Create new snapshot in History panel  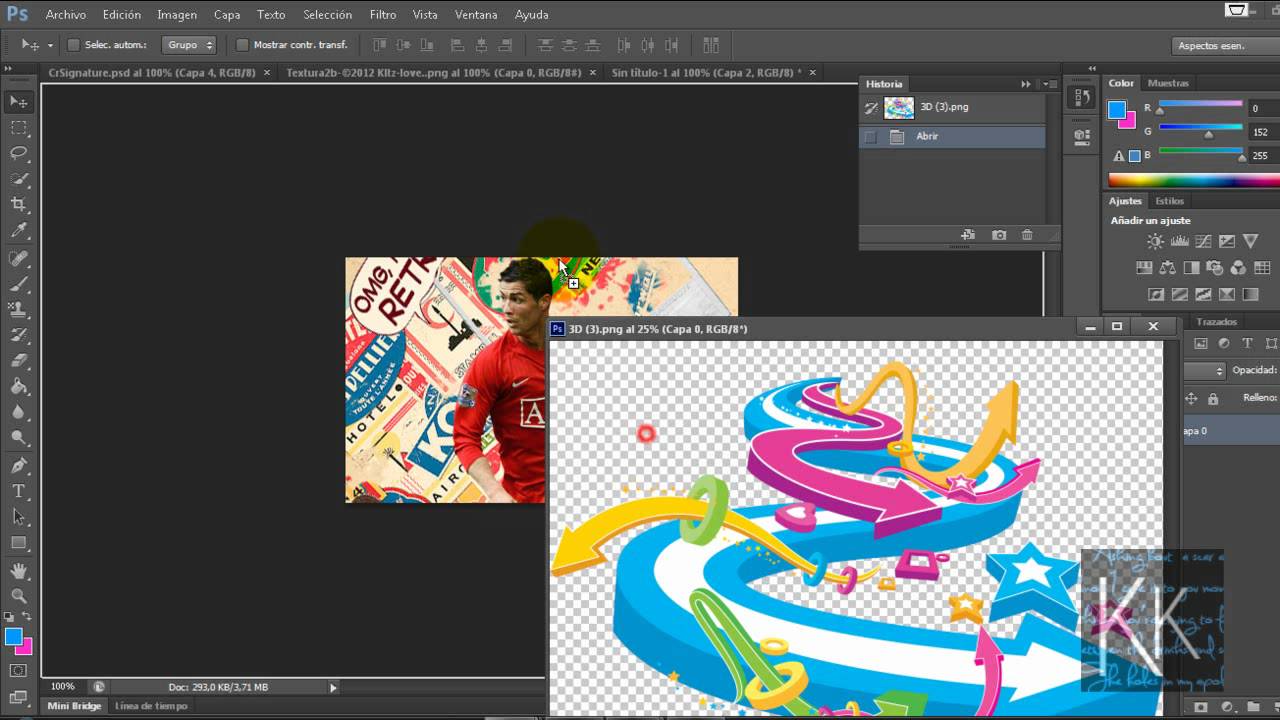(999, 235)
